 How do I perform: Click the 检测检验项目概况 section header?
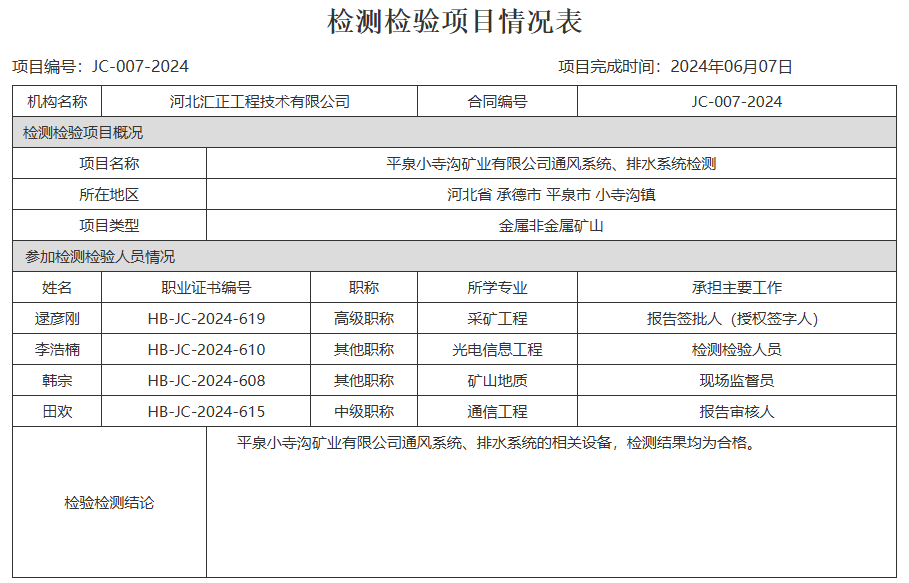click(454, 132)
